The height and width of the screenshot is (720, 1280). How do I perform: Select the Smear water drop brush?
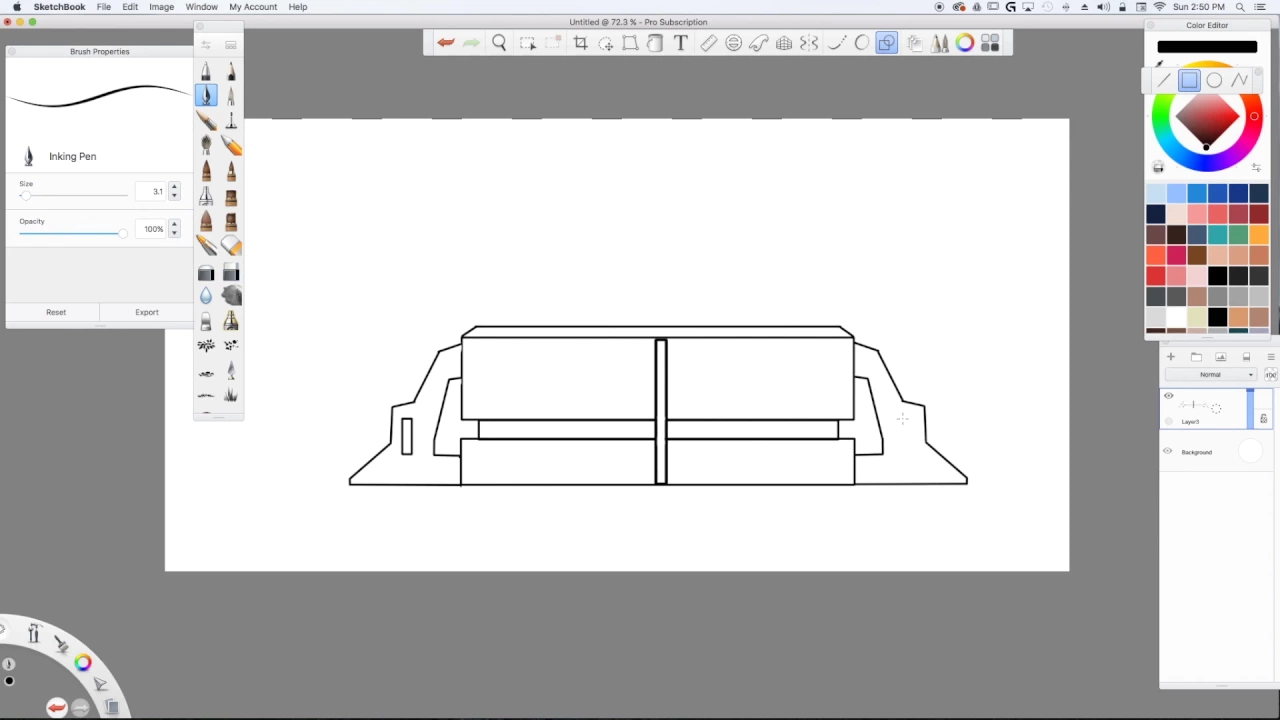(206, 296)
